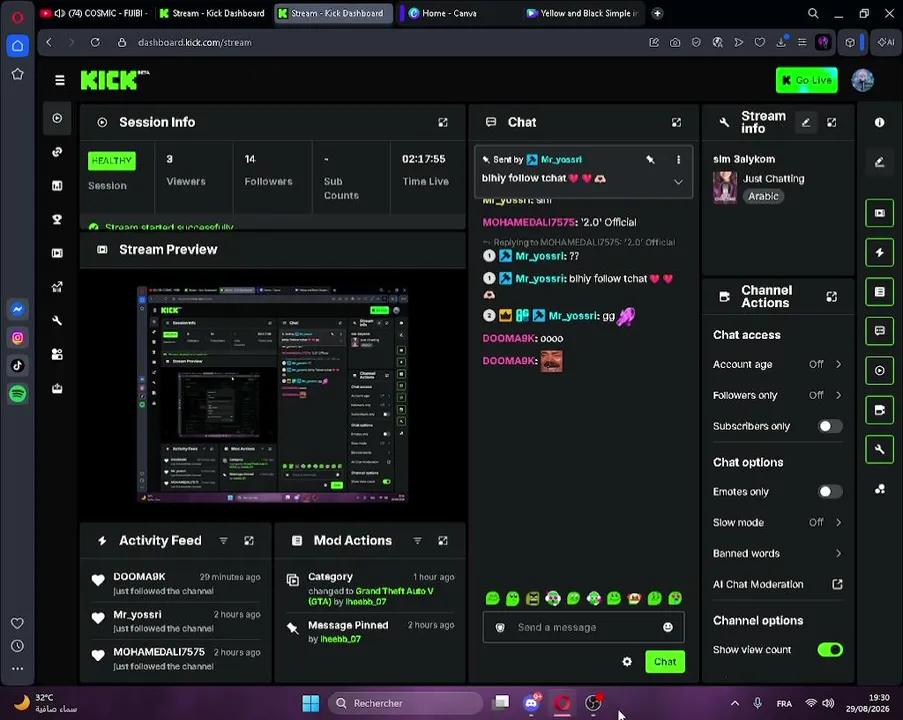Toggle the channel actions widget in right rail

(x=879, y=410)
